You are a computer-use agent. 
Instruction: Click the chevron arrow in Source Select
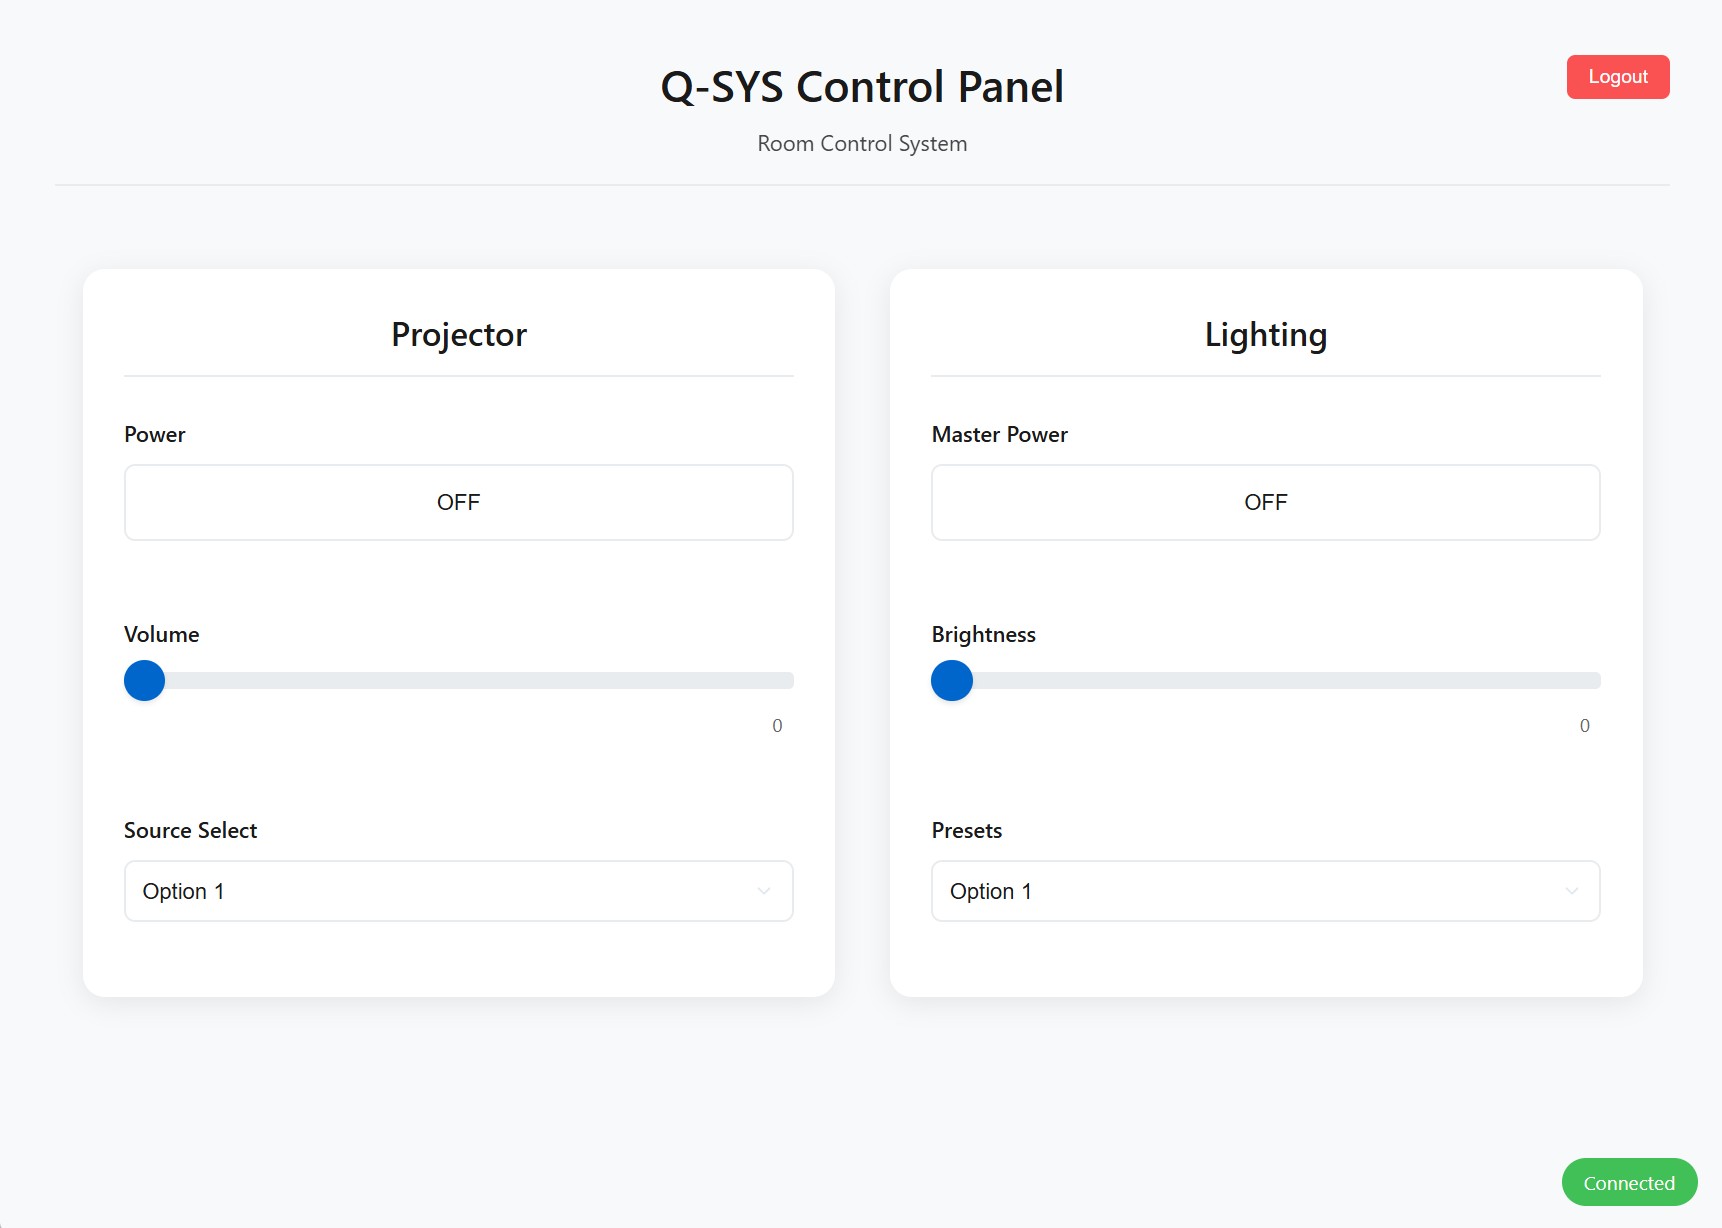pyautogui.click(x=764, y=891)
